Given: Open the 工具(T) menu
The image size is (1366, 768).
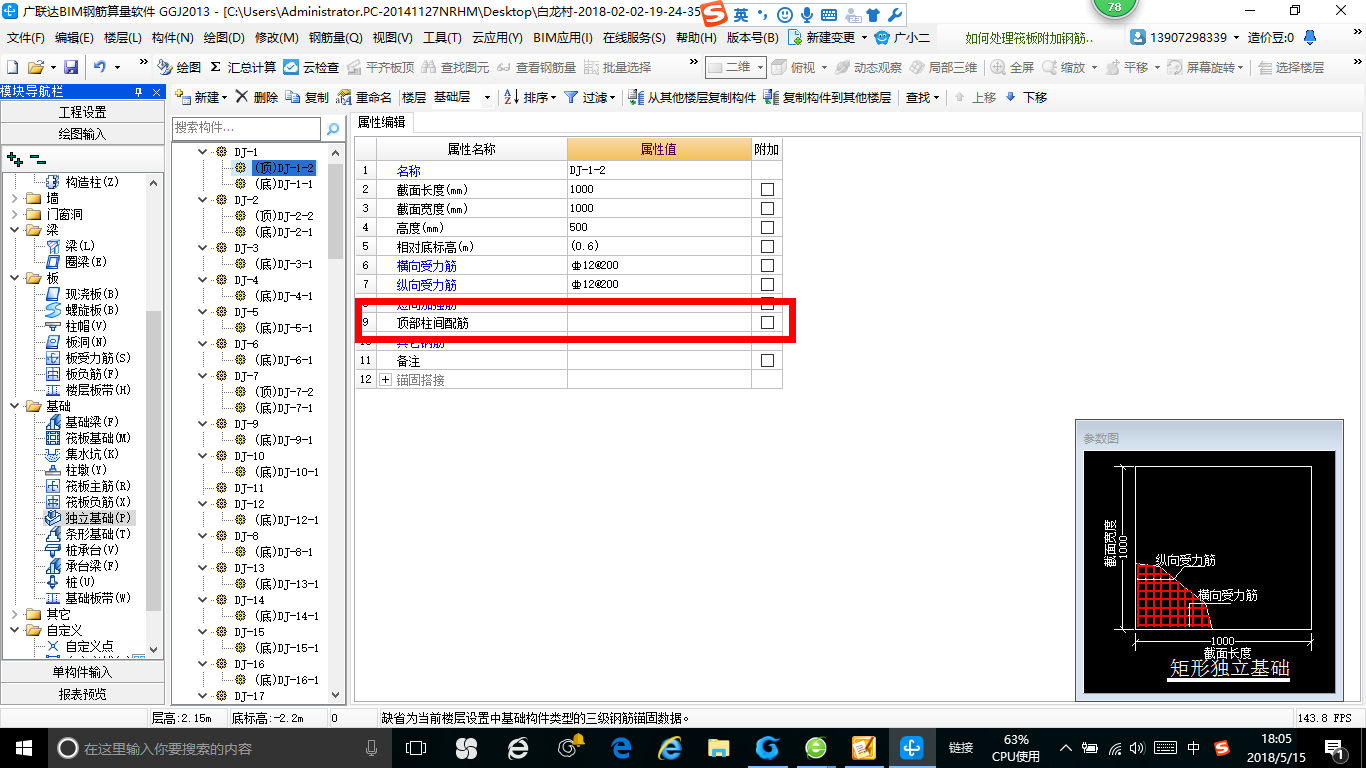Looking at the screenshot, I should coord(442,38).
